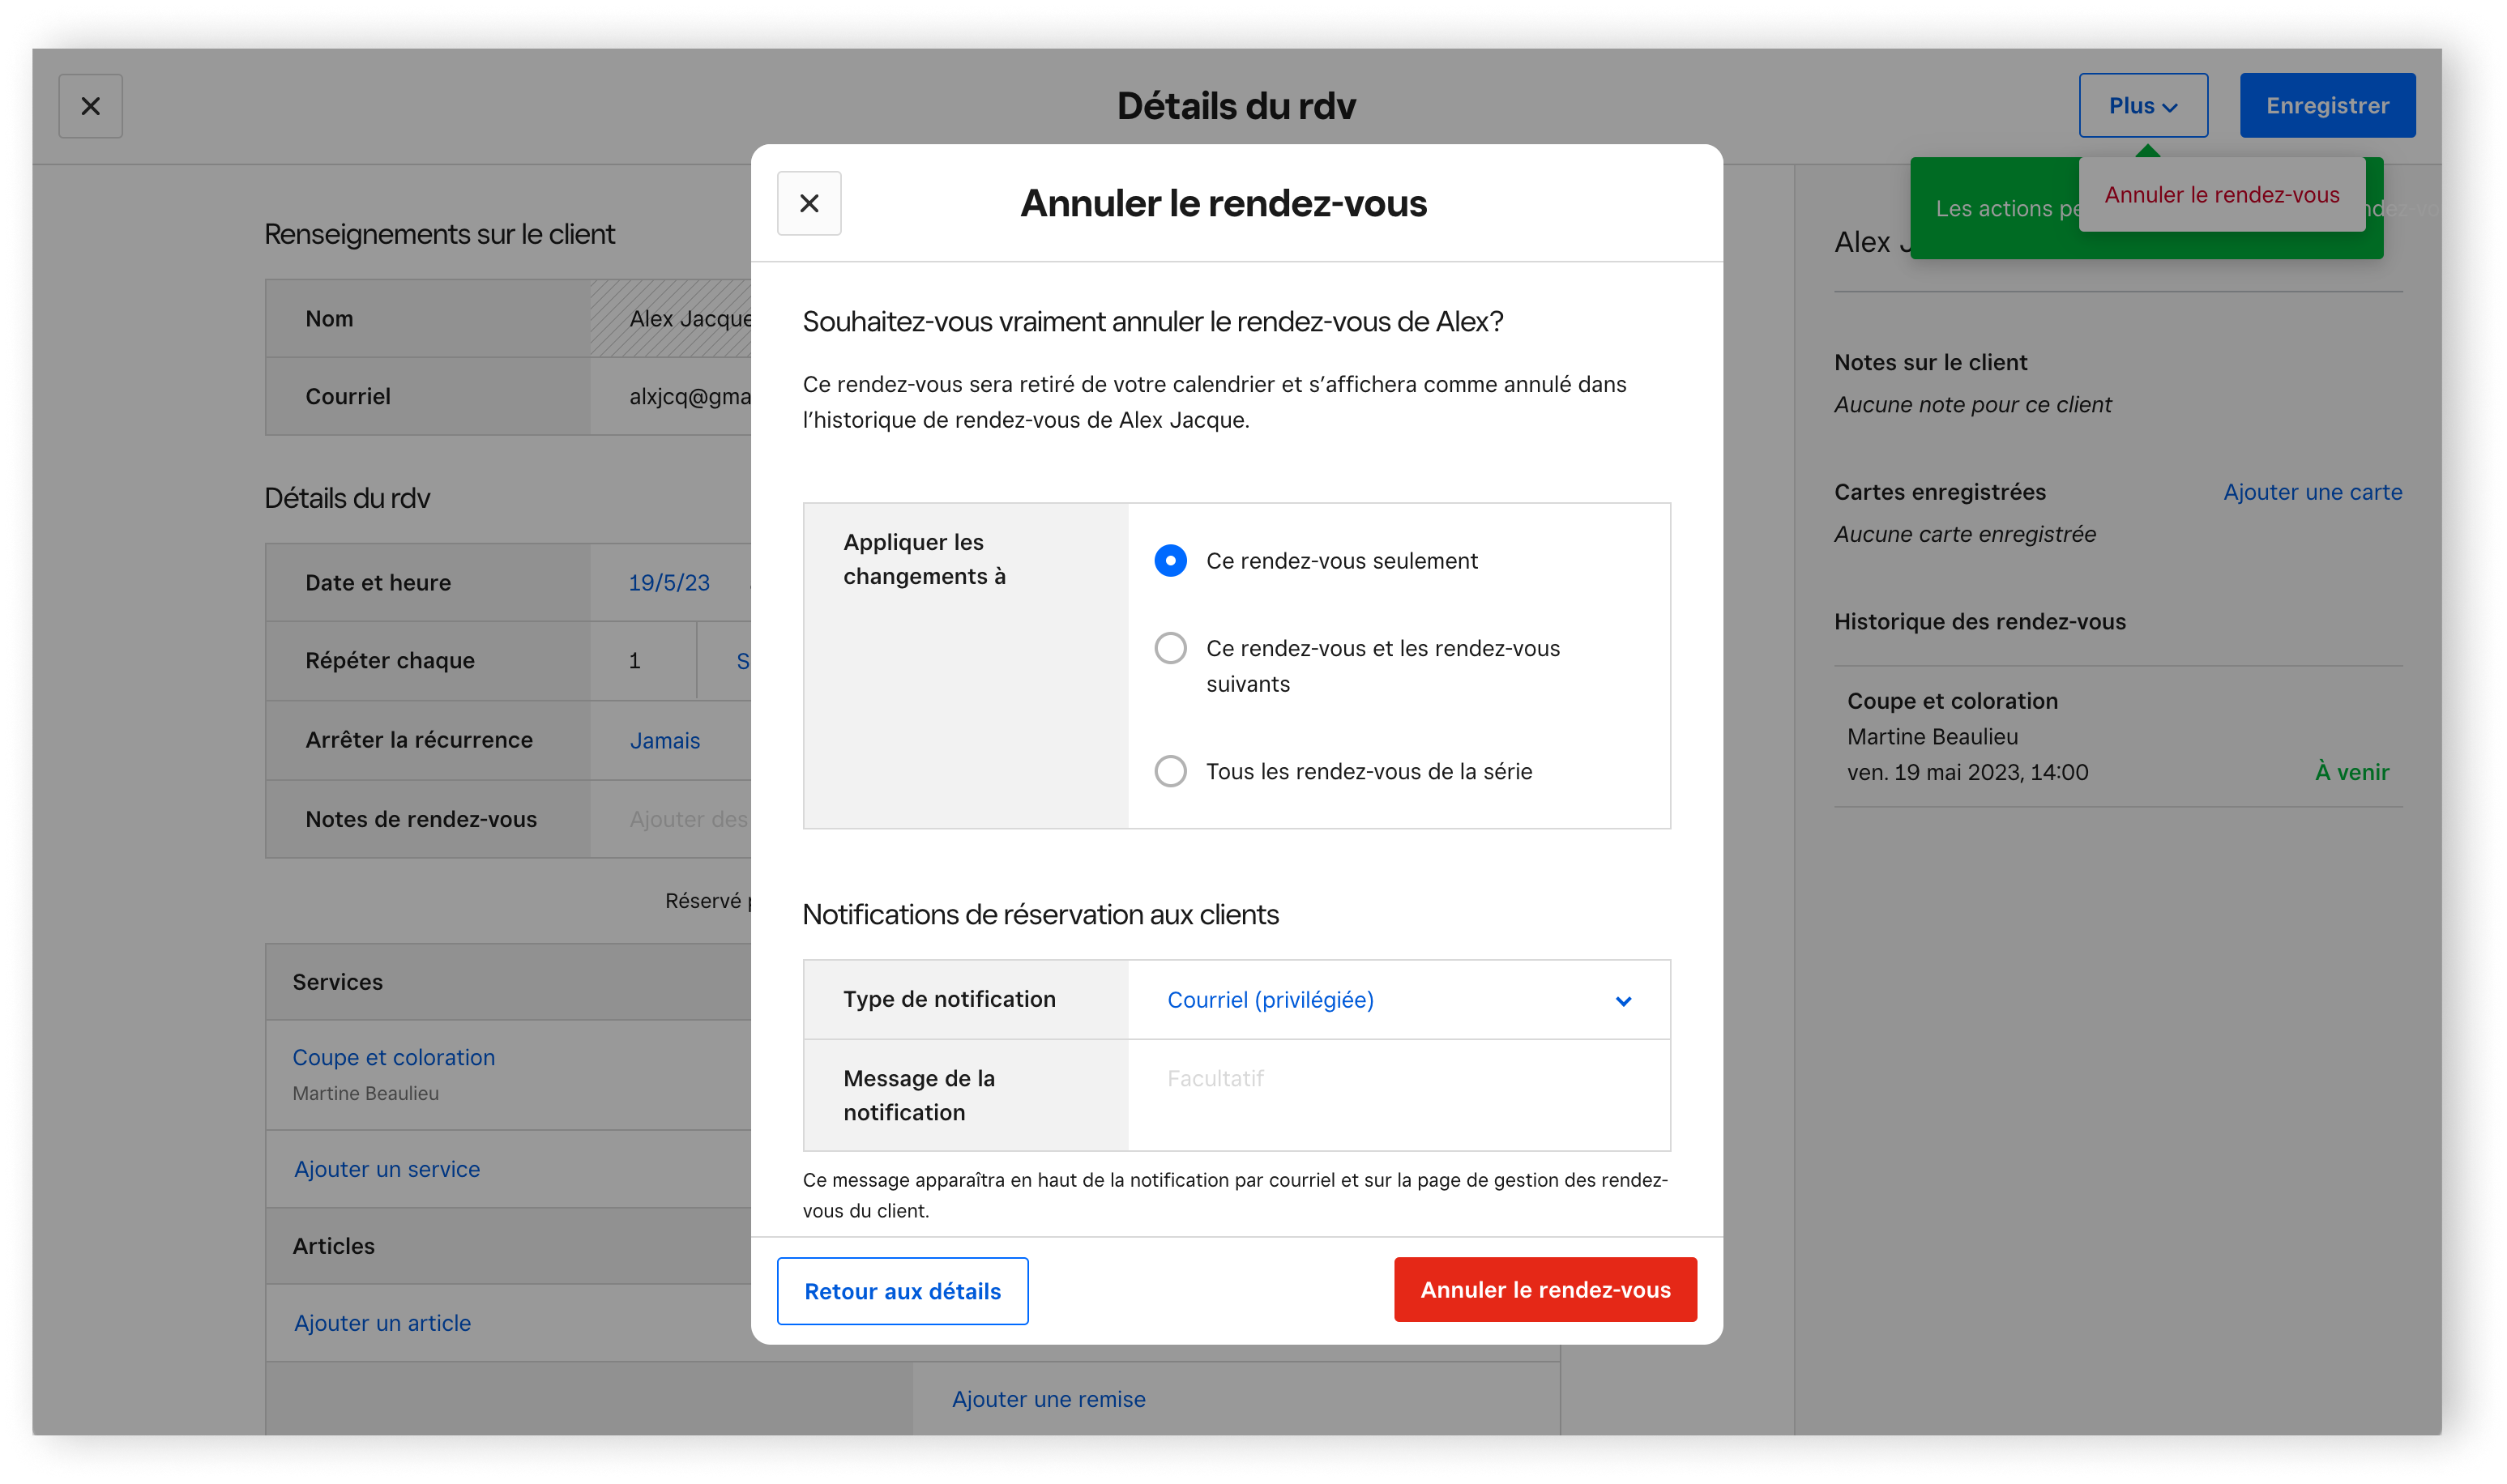Choose 'Annuler le rendez-vous' from Plus menu
Screen dimensions: 2507x1484
click(x=2221, y=195)
